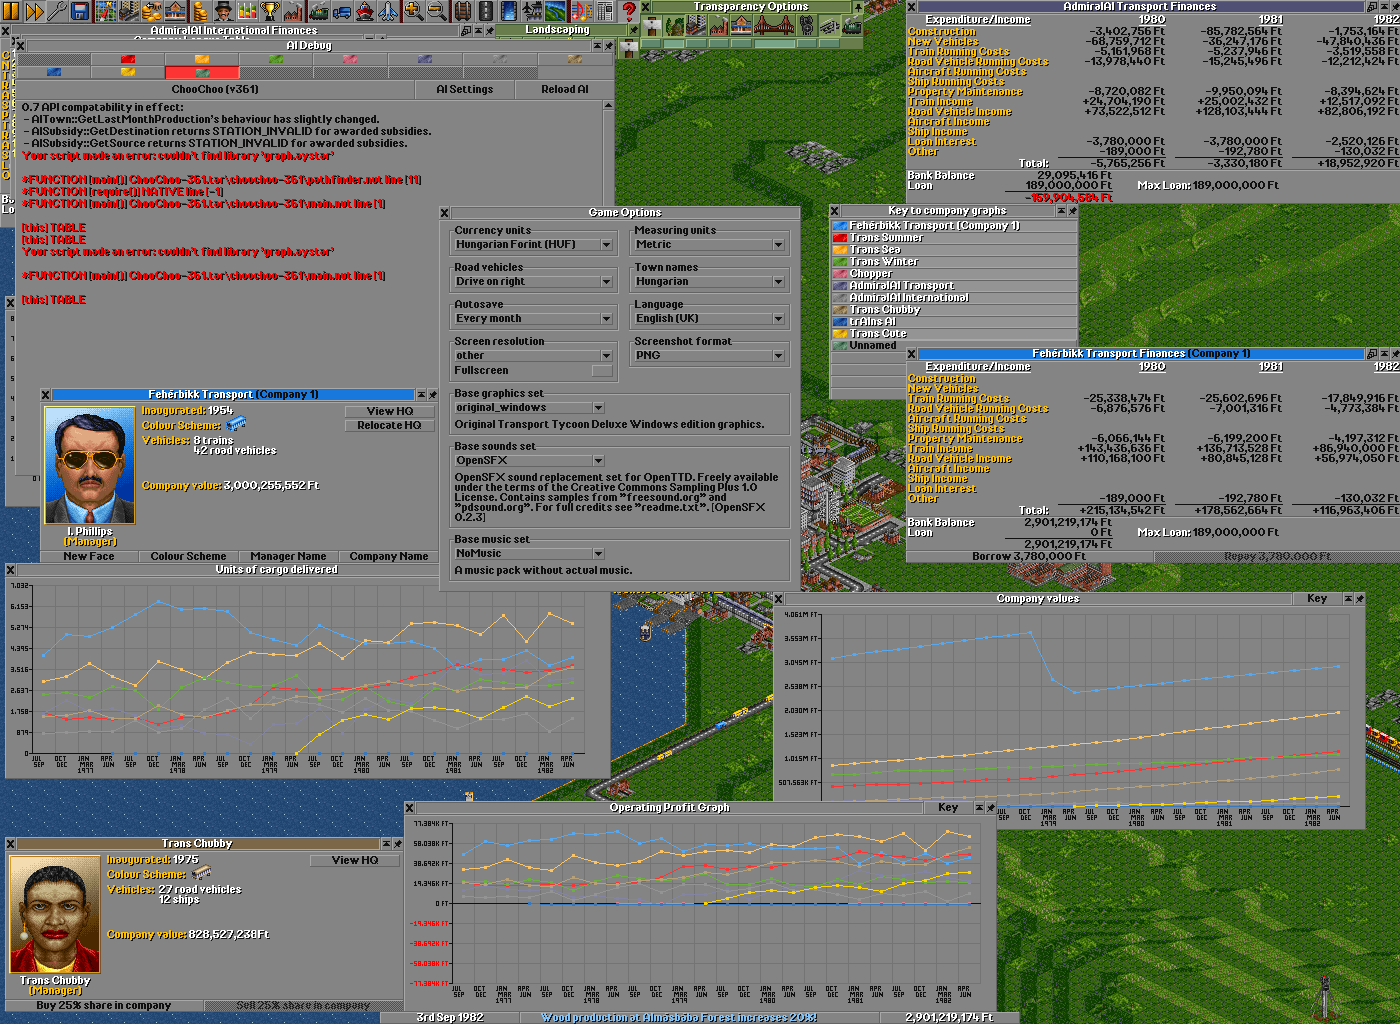1400x1024 pixels.
Task: Open the finances coin-stack toolbar icon
Action: click(199, 11)
